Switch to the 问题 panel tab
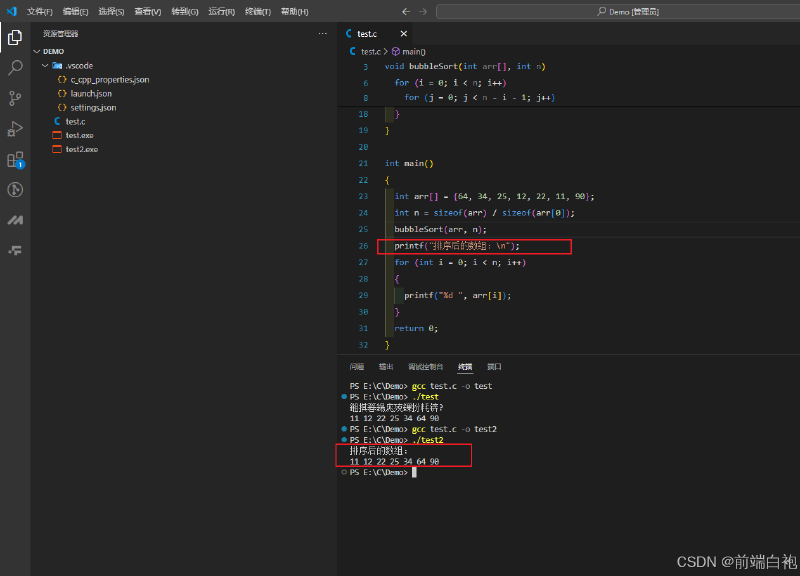Screen dimensions: 800x576 click(x=357, y=367)
